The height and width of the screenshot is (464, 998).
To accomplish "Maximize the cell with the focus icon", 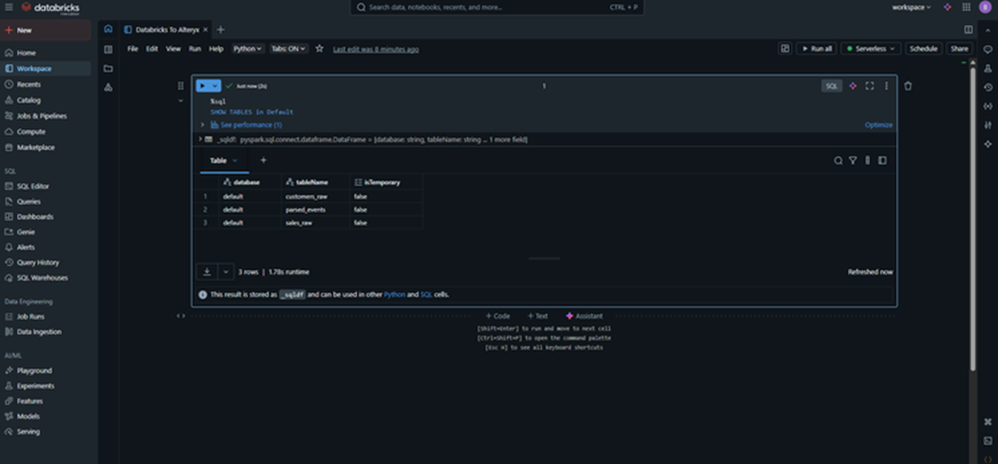I will tap(869, 86).
